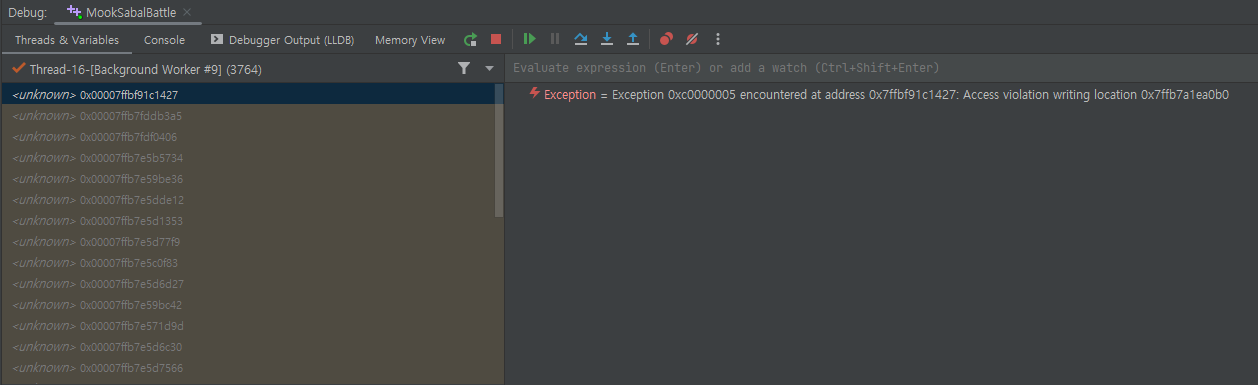This screenshot has height=385, width=1258.
Task: Open the debugger more options menu
Action: 717,39
